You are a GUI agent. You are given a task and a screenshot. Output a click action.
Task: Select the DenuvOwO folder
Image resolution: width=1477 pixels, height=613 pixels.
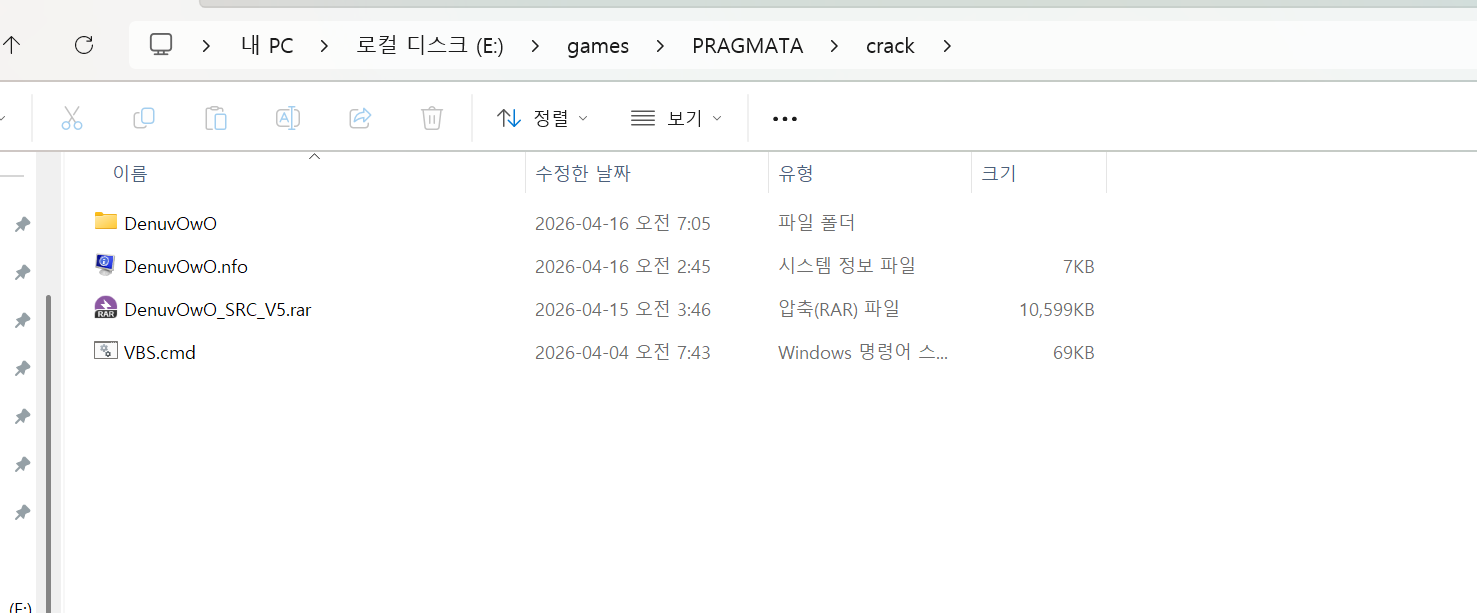(x=170, y=223)
